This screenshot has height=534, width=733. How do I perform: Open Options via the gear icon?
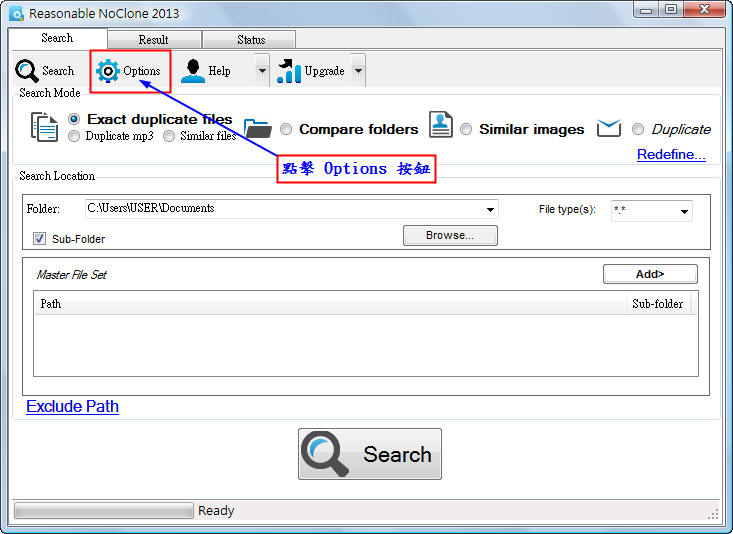[107, 71]
